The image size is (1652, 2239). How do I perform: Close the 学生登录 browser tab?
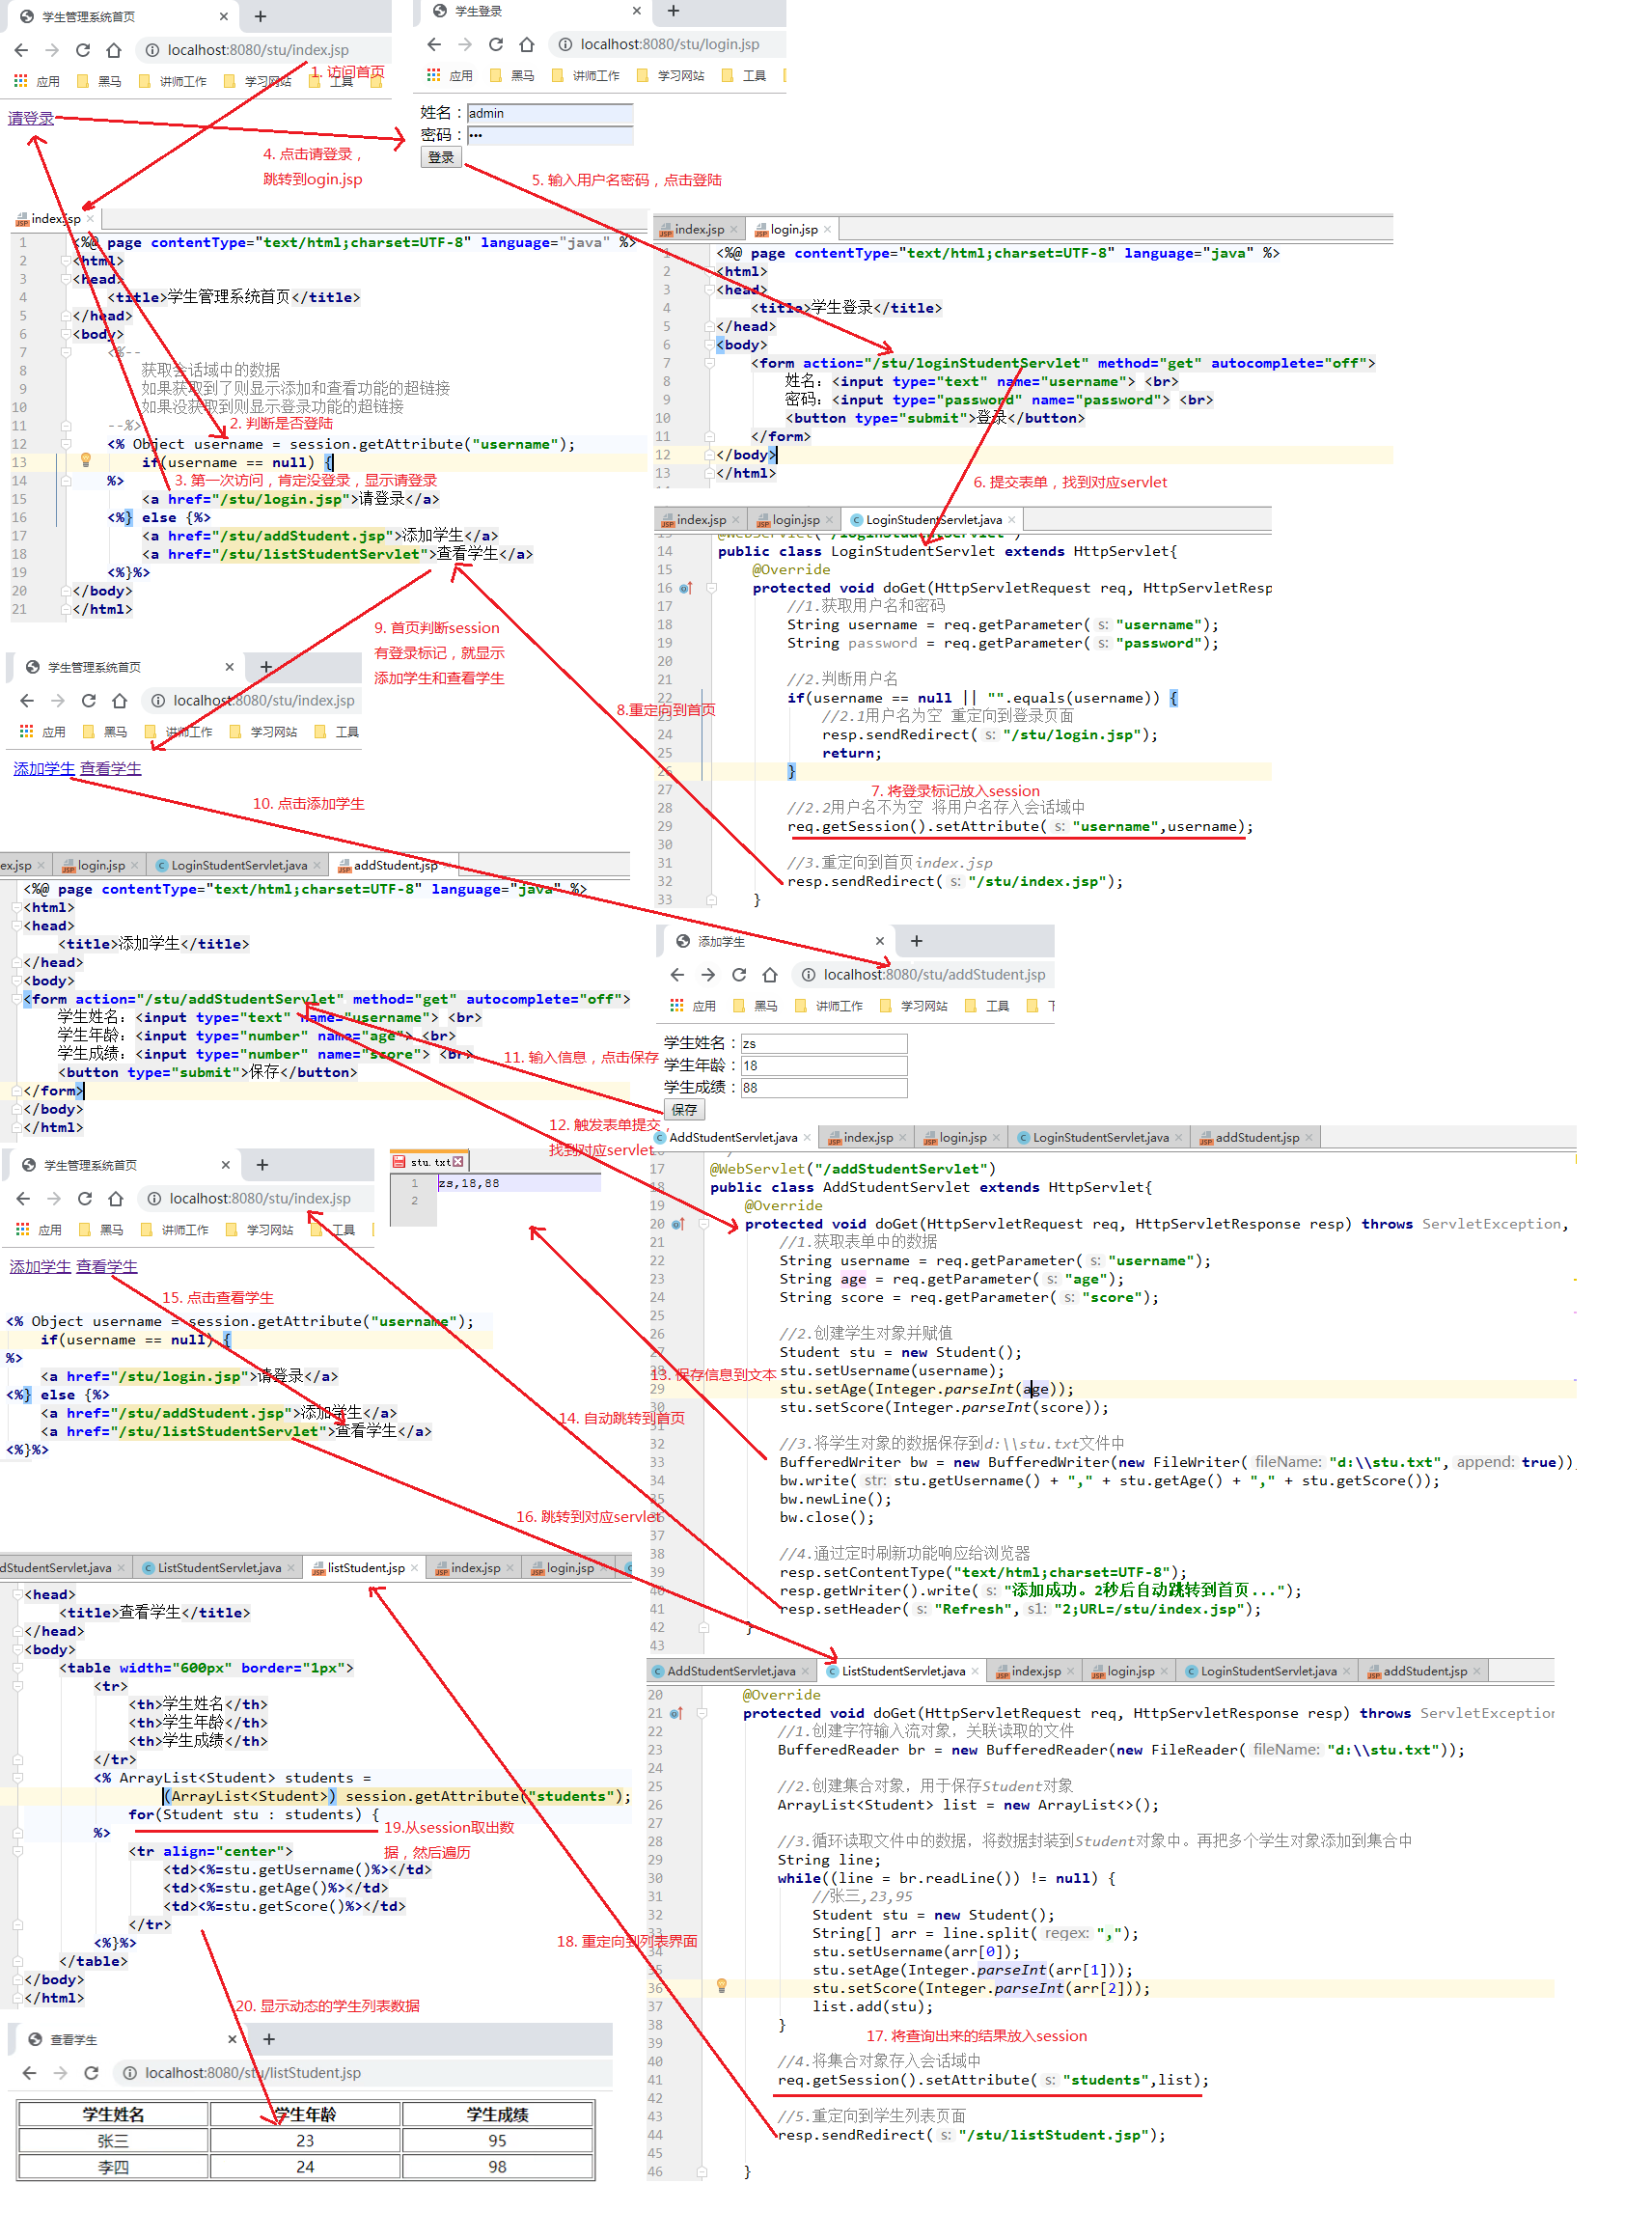(x=637, y=11)
